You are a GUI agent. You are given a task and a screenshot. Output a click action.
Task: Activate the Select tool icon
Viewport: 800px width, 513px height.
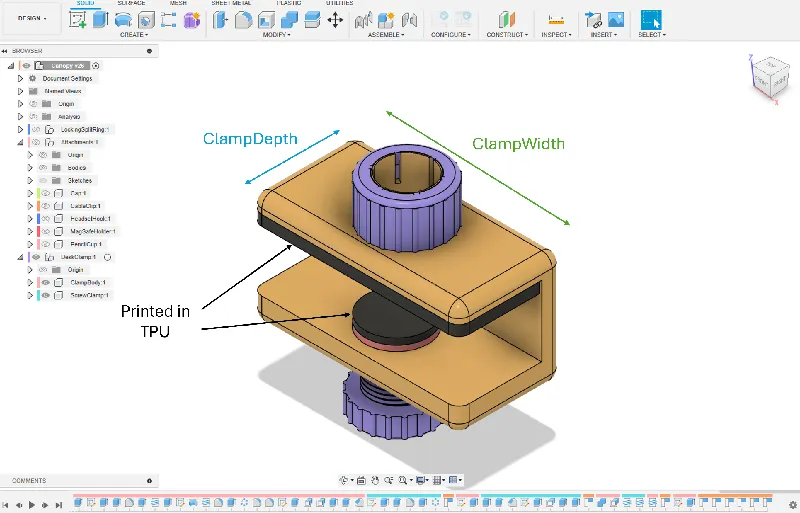tap(650, 19)
